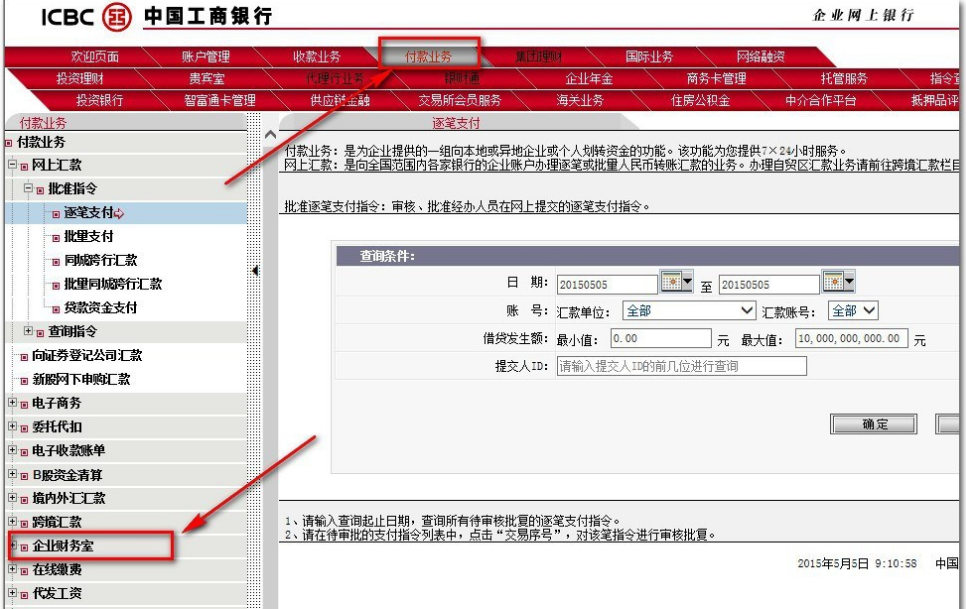Open the 收款业务 tab
Viewport: 966px width, 609px height.
point(317,57)
